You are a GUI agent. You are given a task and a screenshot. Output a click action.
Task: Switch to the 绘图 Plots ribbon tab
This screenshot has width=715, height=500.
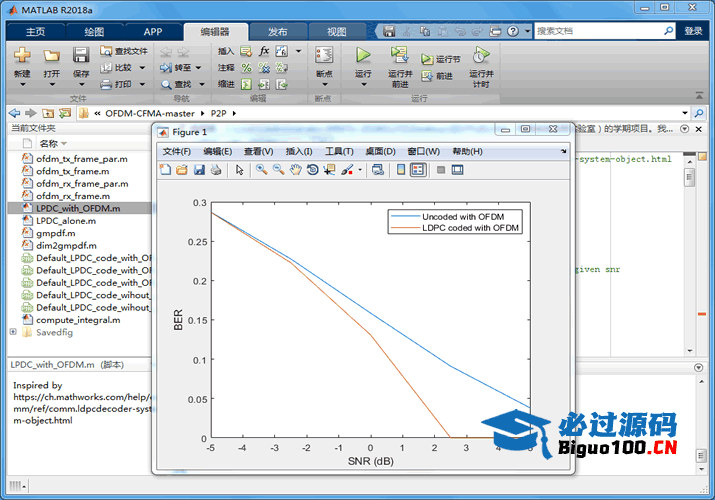pos(94,31)
